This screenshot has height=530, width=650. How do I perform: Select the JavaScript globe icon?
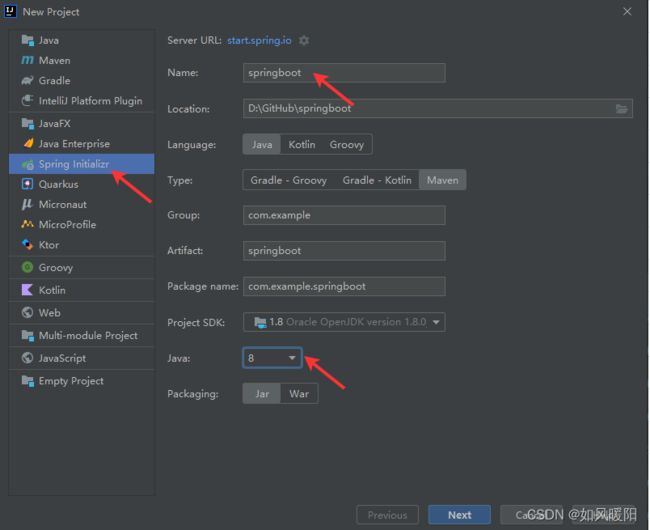coord(27,358)
